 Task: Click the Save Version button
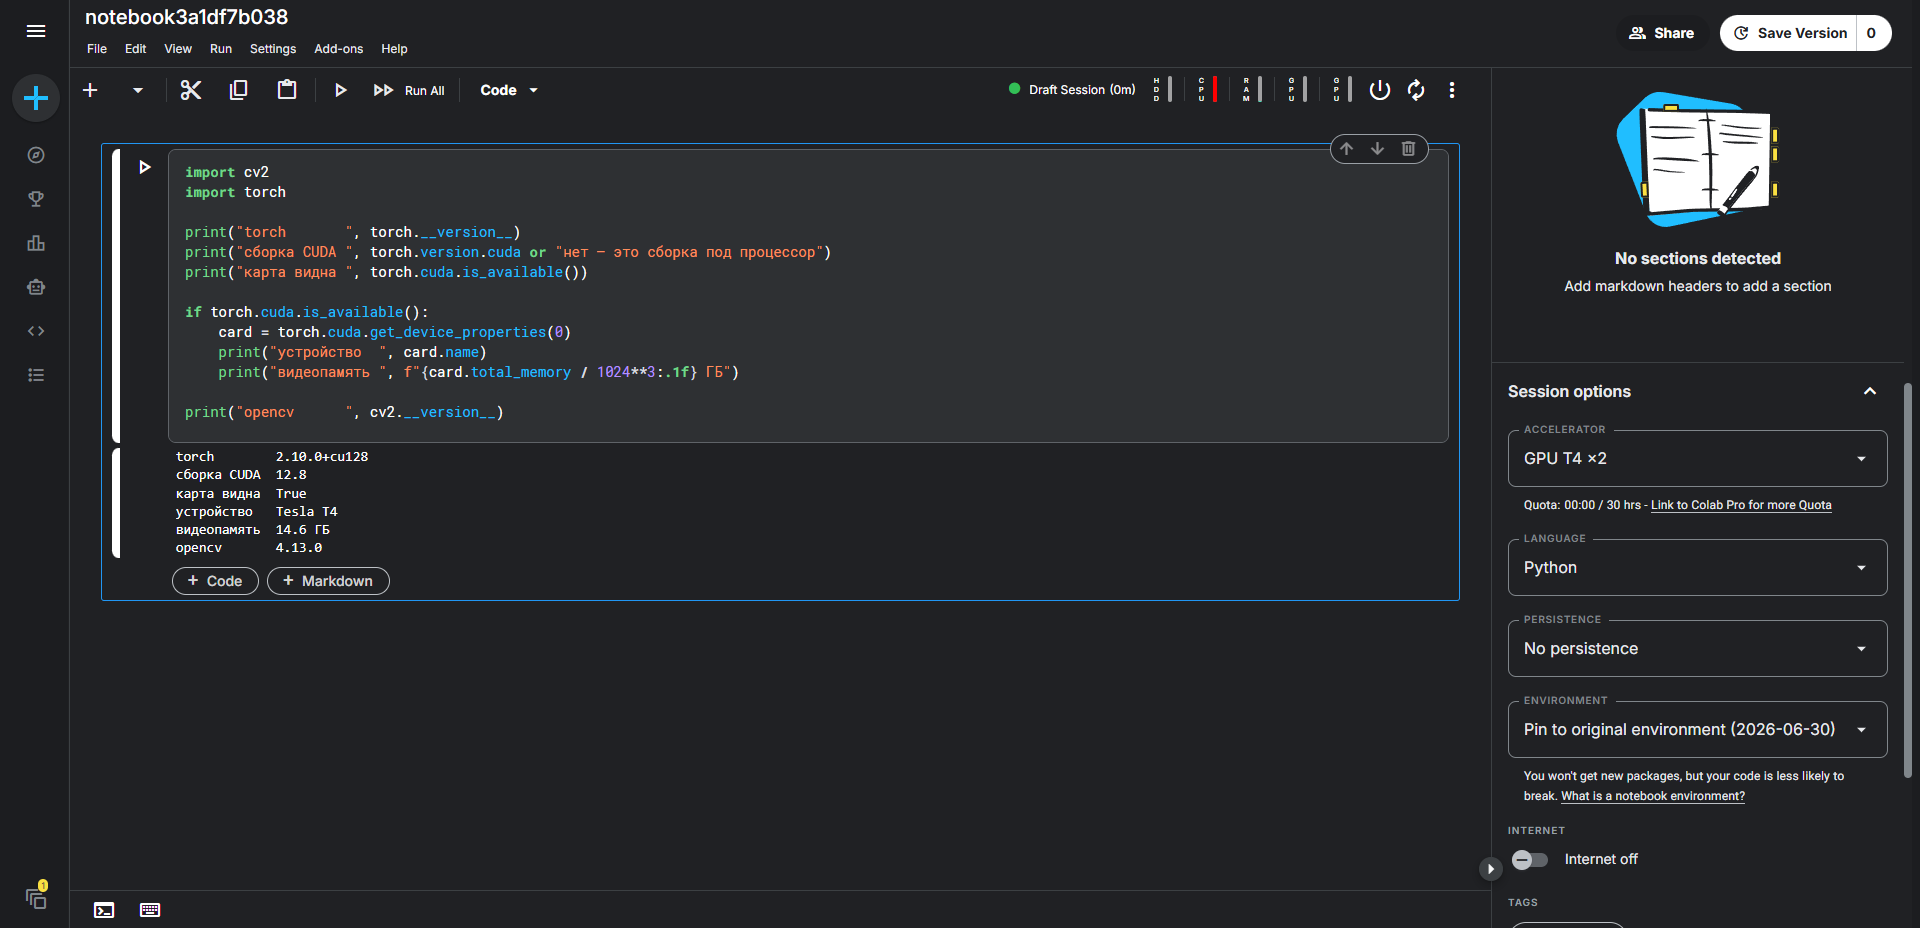point(1789,33)
